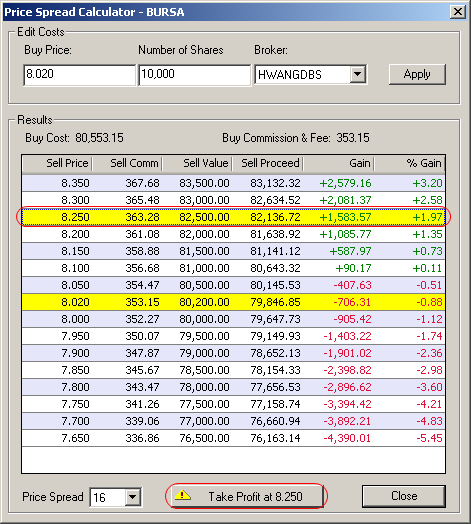
Task: Click the Take Profit at 8.250 button
Action: point(247,496)
